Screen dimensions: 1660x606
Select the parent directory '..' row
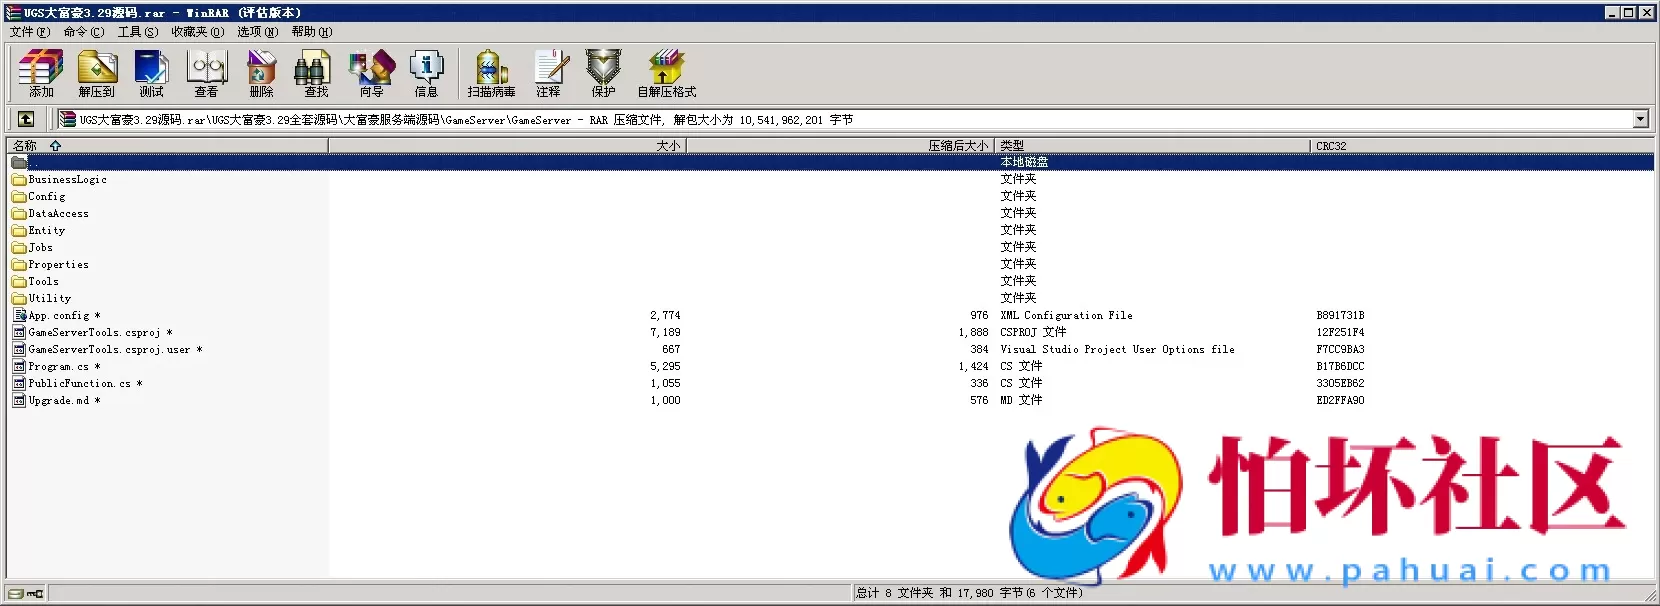830,162
